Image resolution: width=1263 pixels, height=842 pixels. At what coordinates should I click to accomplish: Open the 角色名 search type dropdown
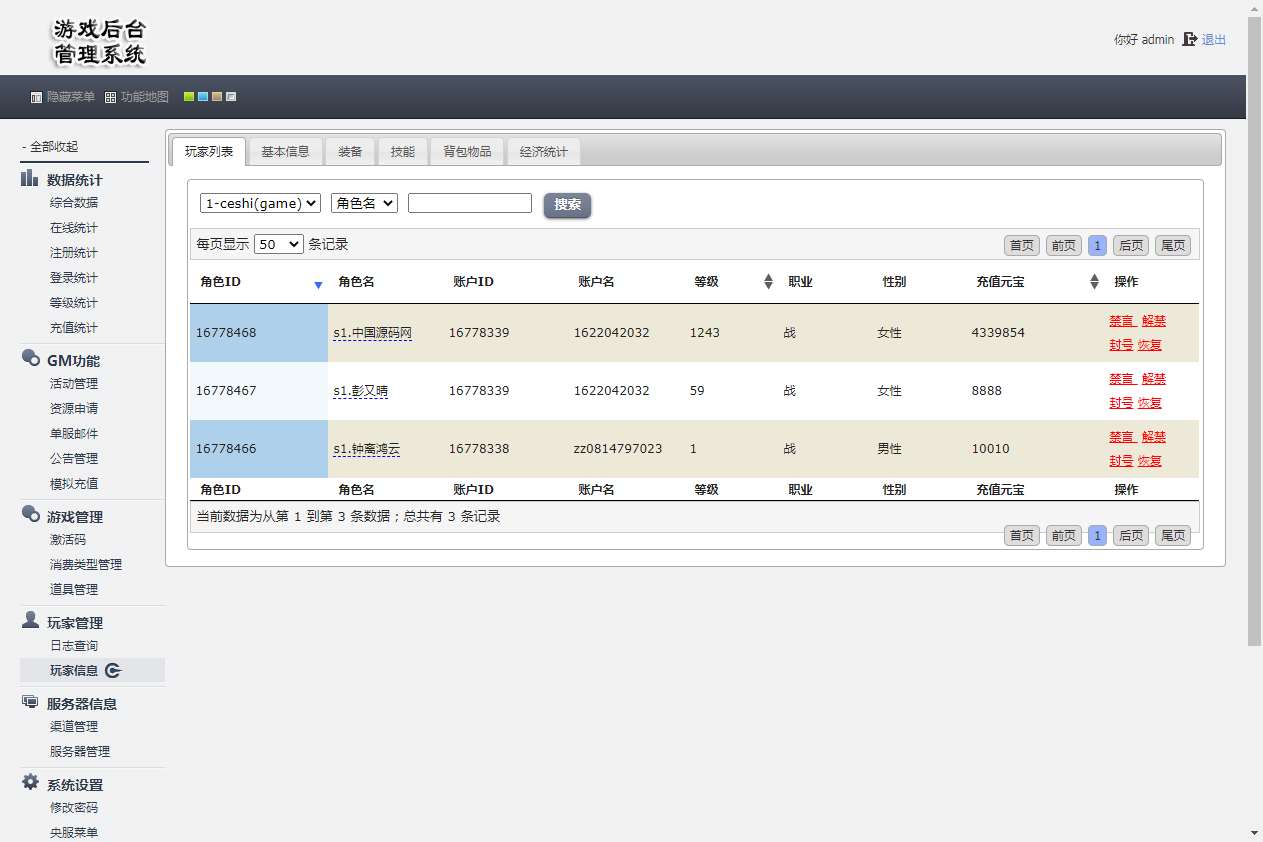coord(364,203)
